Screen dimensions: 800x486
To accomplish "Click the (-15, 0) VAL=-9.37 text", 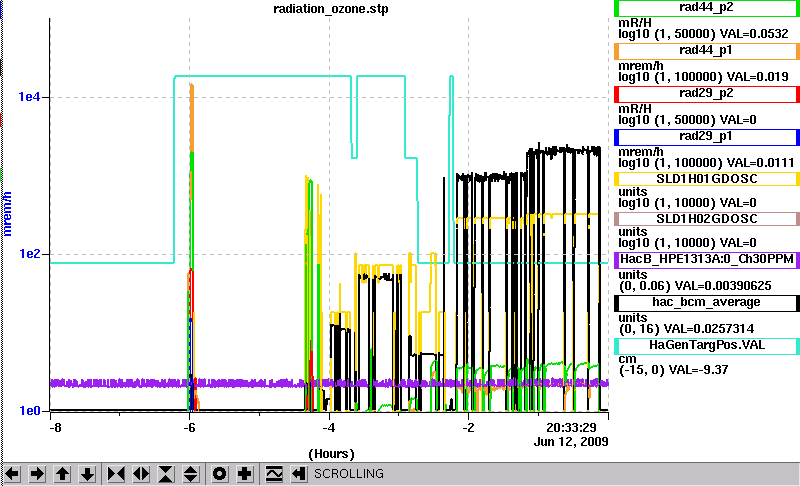I will (x=673, y=370).
